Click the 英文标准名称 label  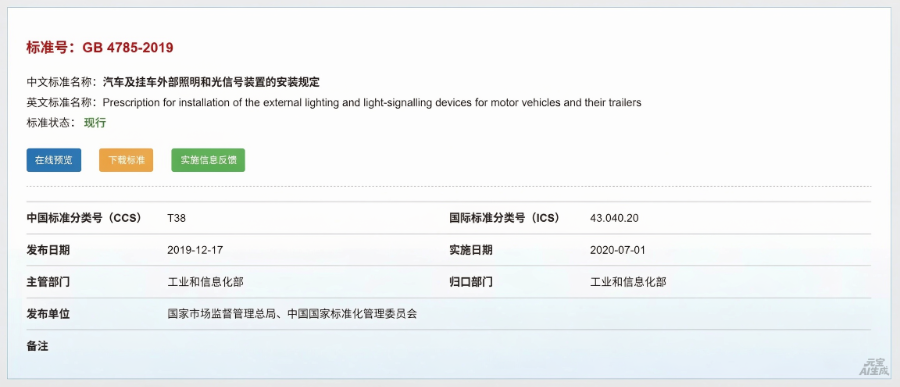(x=62, y=103)
